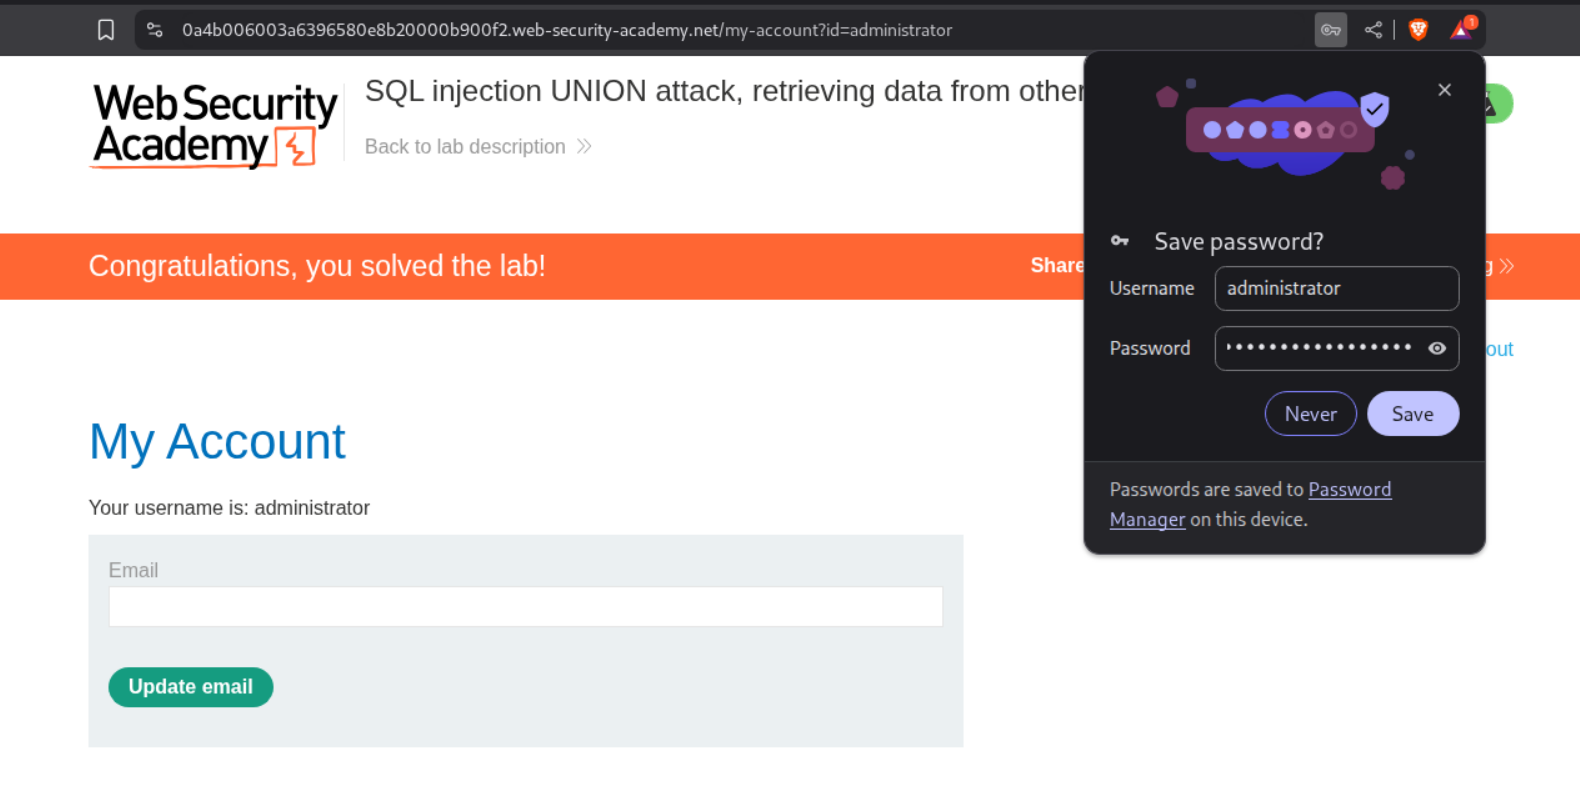Click the double chevron at banner's right edge
This screenshot has width=1580, height=788.
[x=1507, y=266]
